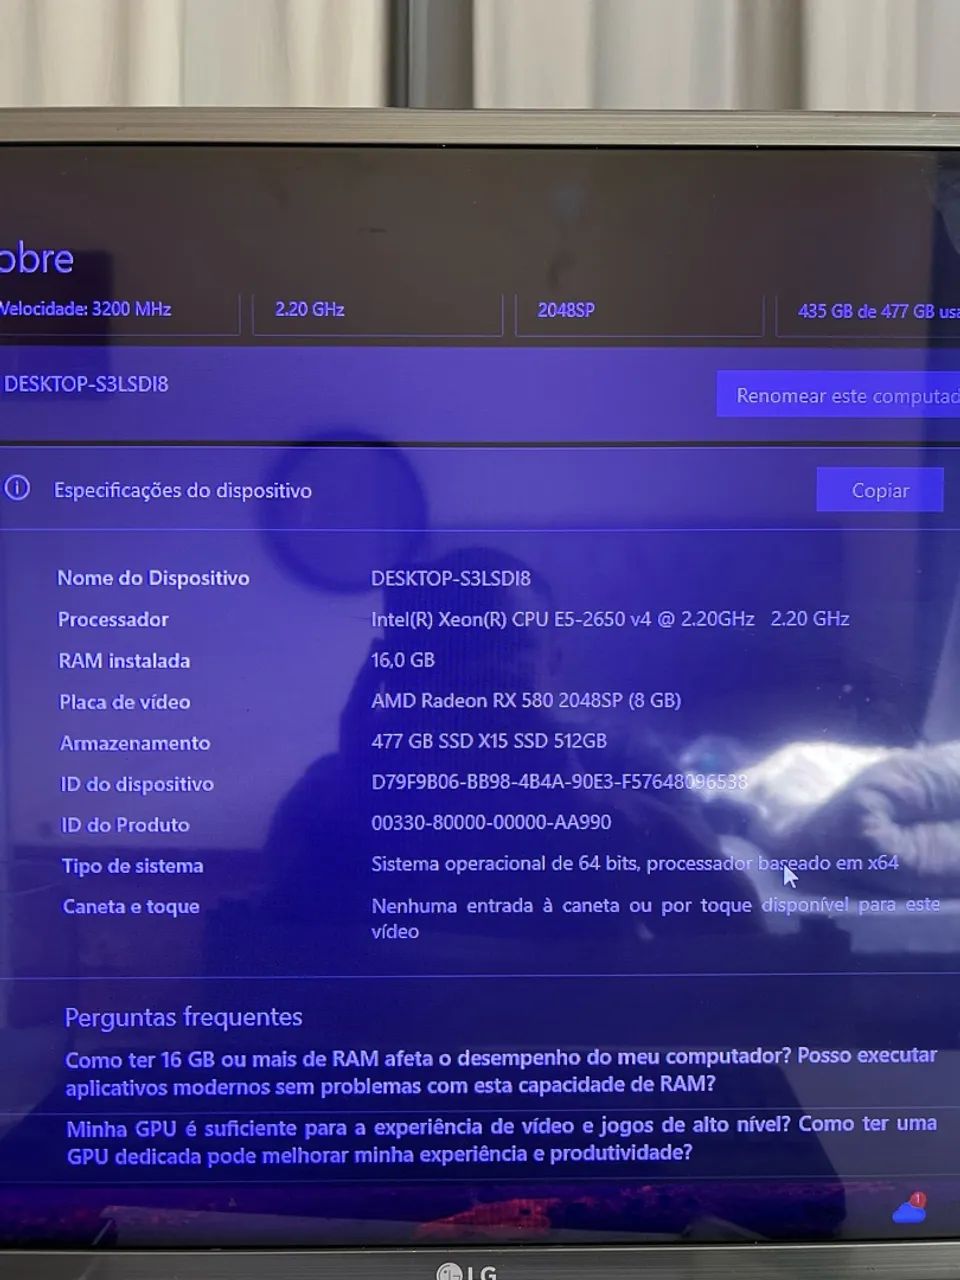
Task: Click the 2.20 GHz processor summary card
Action: 376,314
